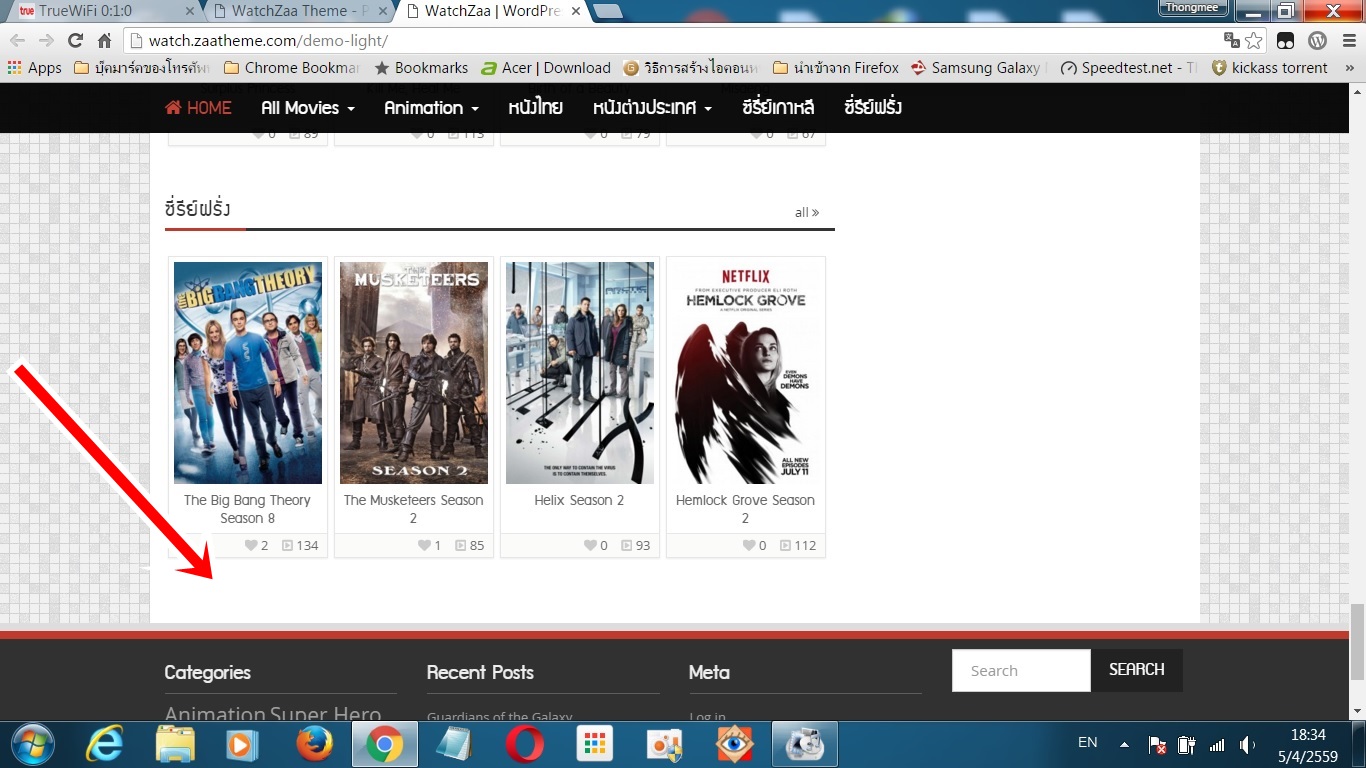Click The Big Bang Theory poster thumbnail

click(248, 373)
